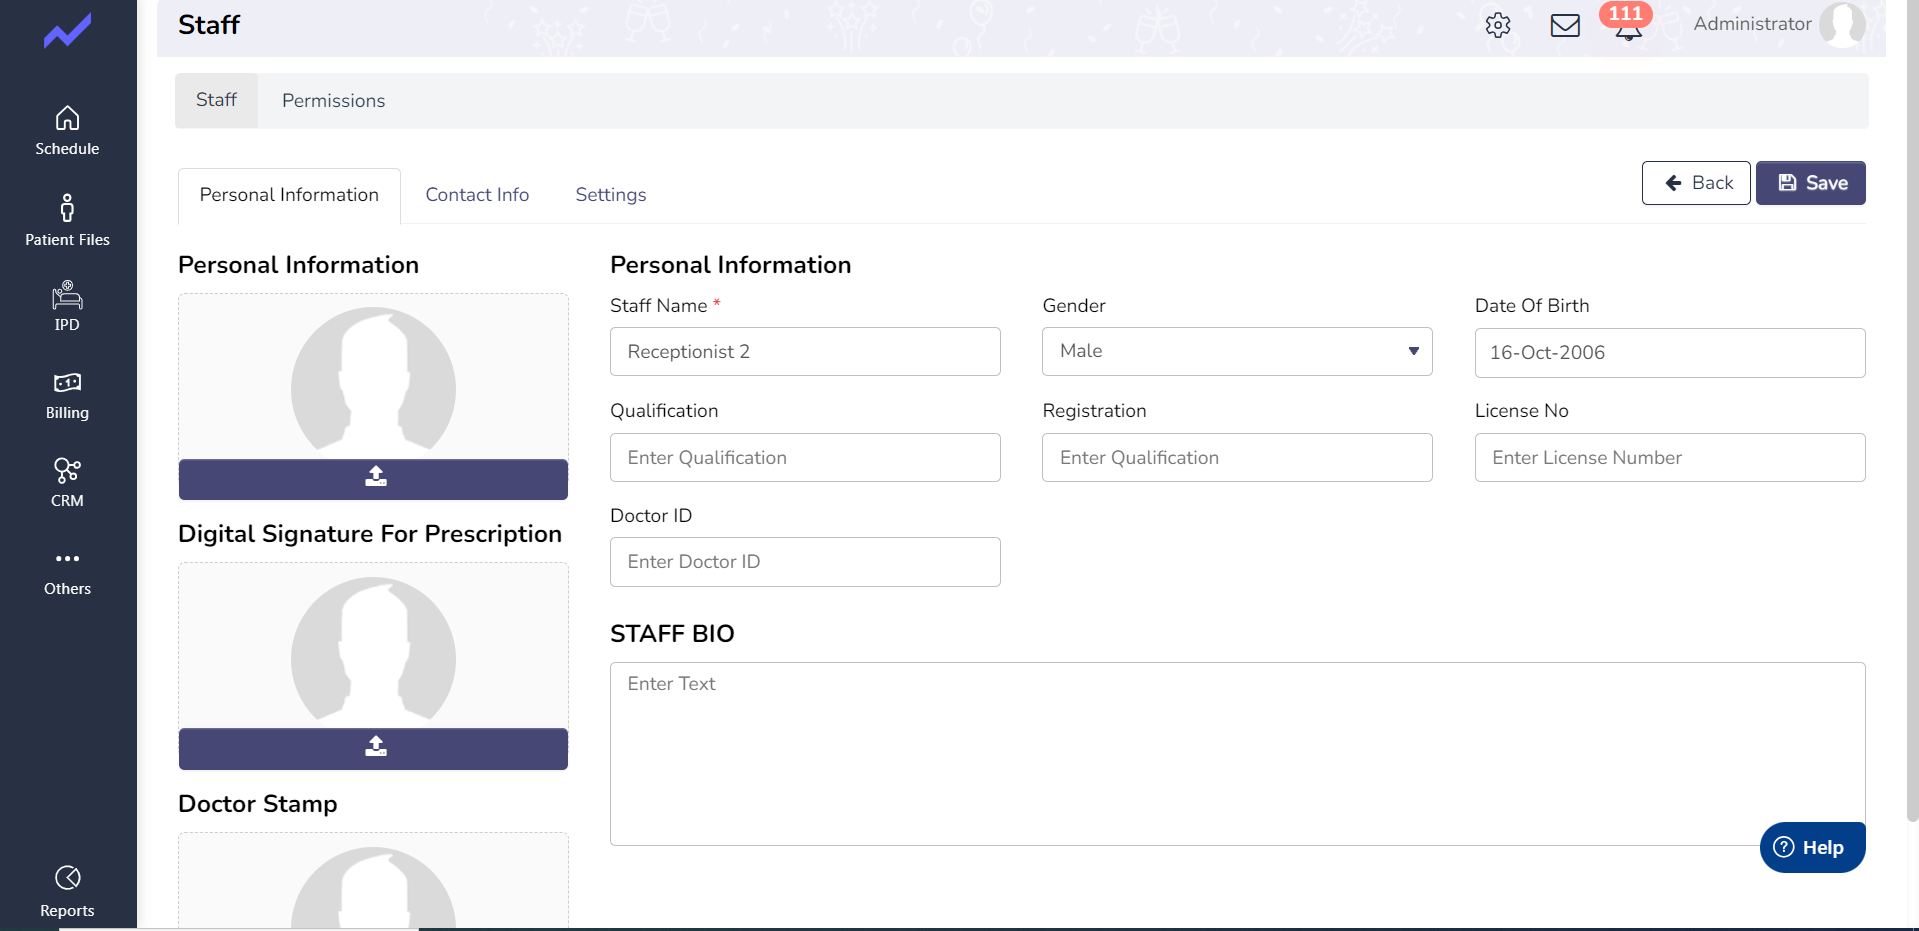Focus the Registration input
1919x931 pixels.
(x=1237, y=457)
